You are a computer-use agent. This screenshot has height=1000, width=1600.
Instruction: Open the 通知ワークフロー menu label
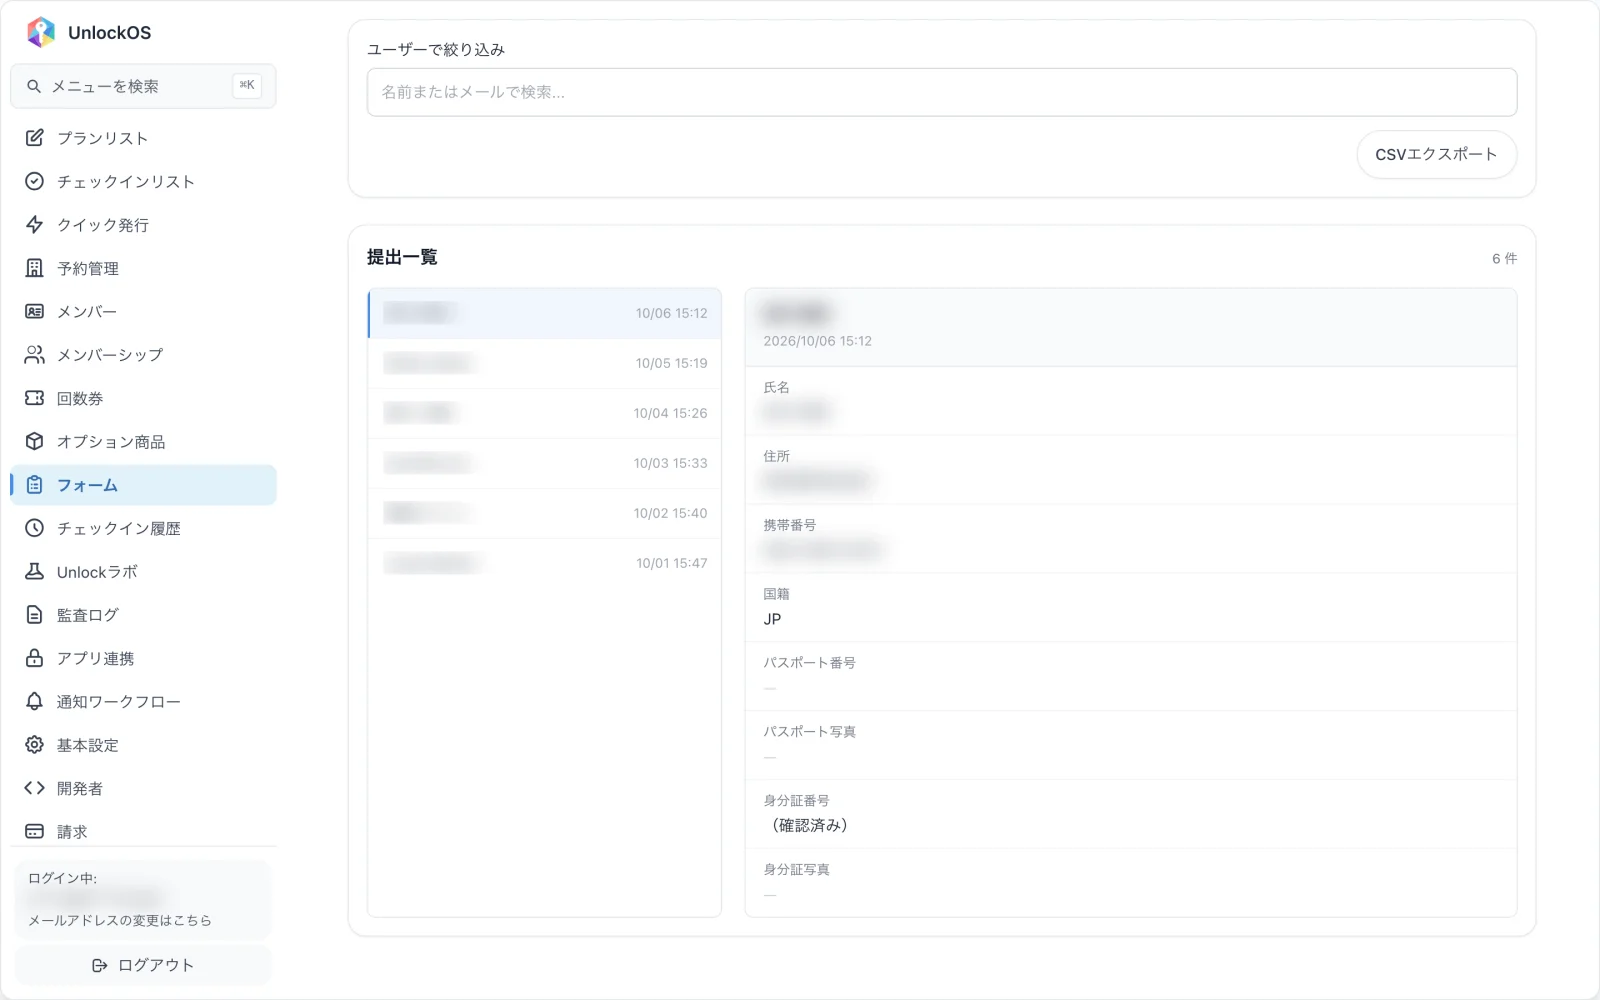click(x=119, y=702)
